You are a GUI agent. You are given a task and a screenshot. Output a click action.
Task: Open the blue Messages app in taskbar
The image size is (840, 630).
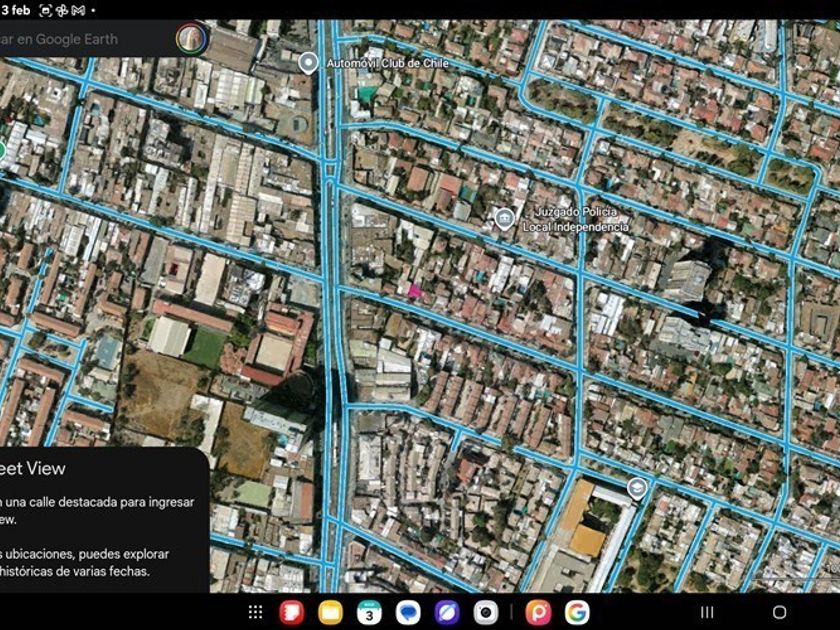click(x=408, y=612)
